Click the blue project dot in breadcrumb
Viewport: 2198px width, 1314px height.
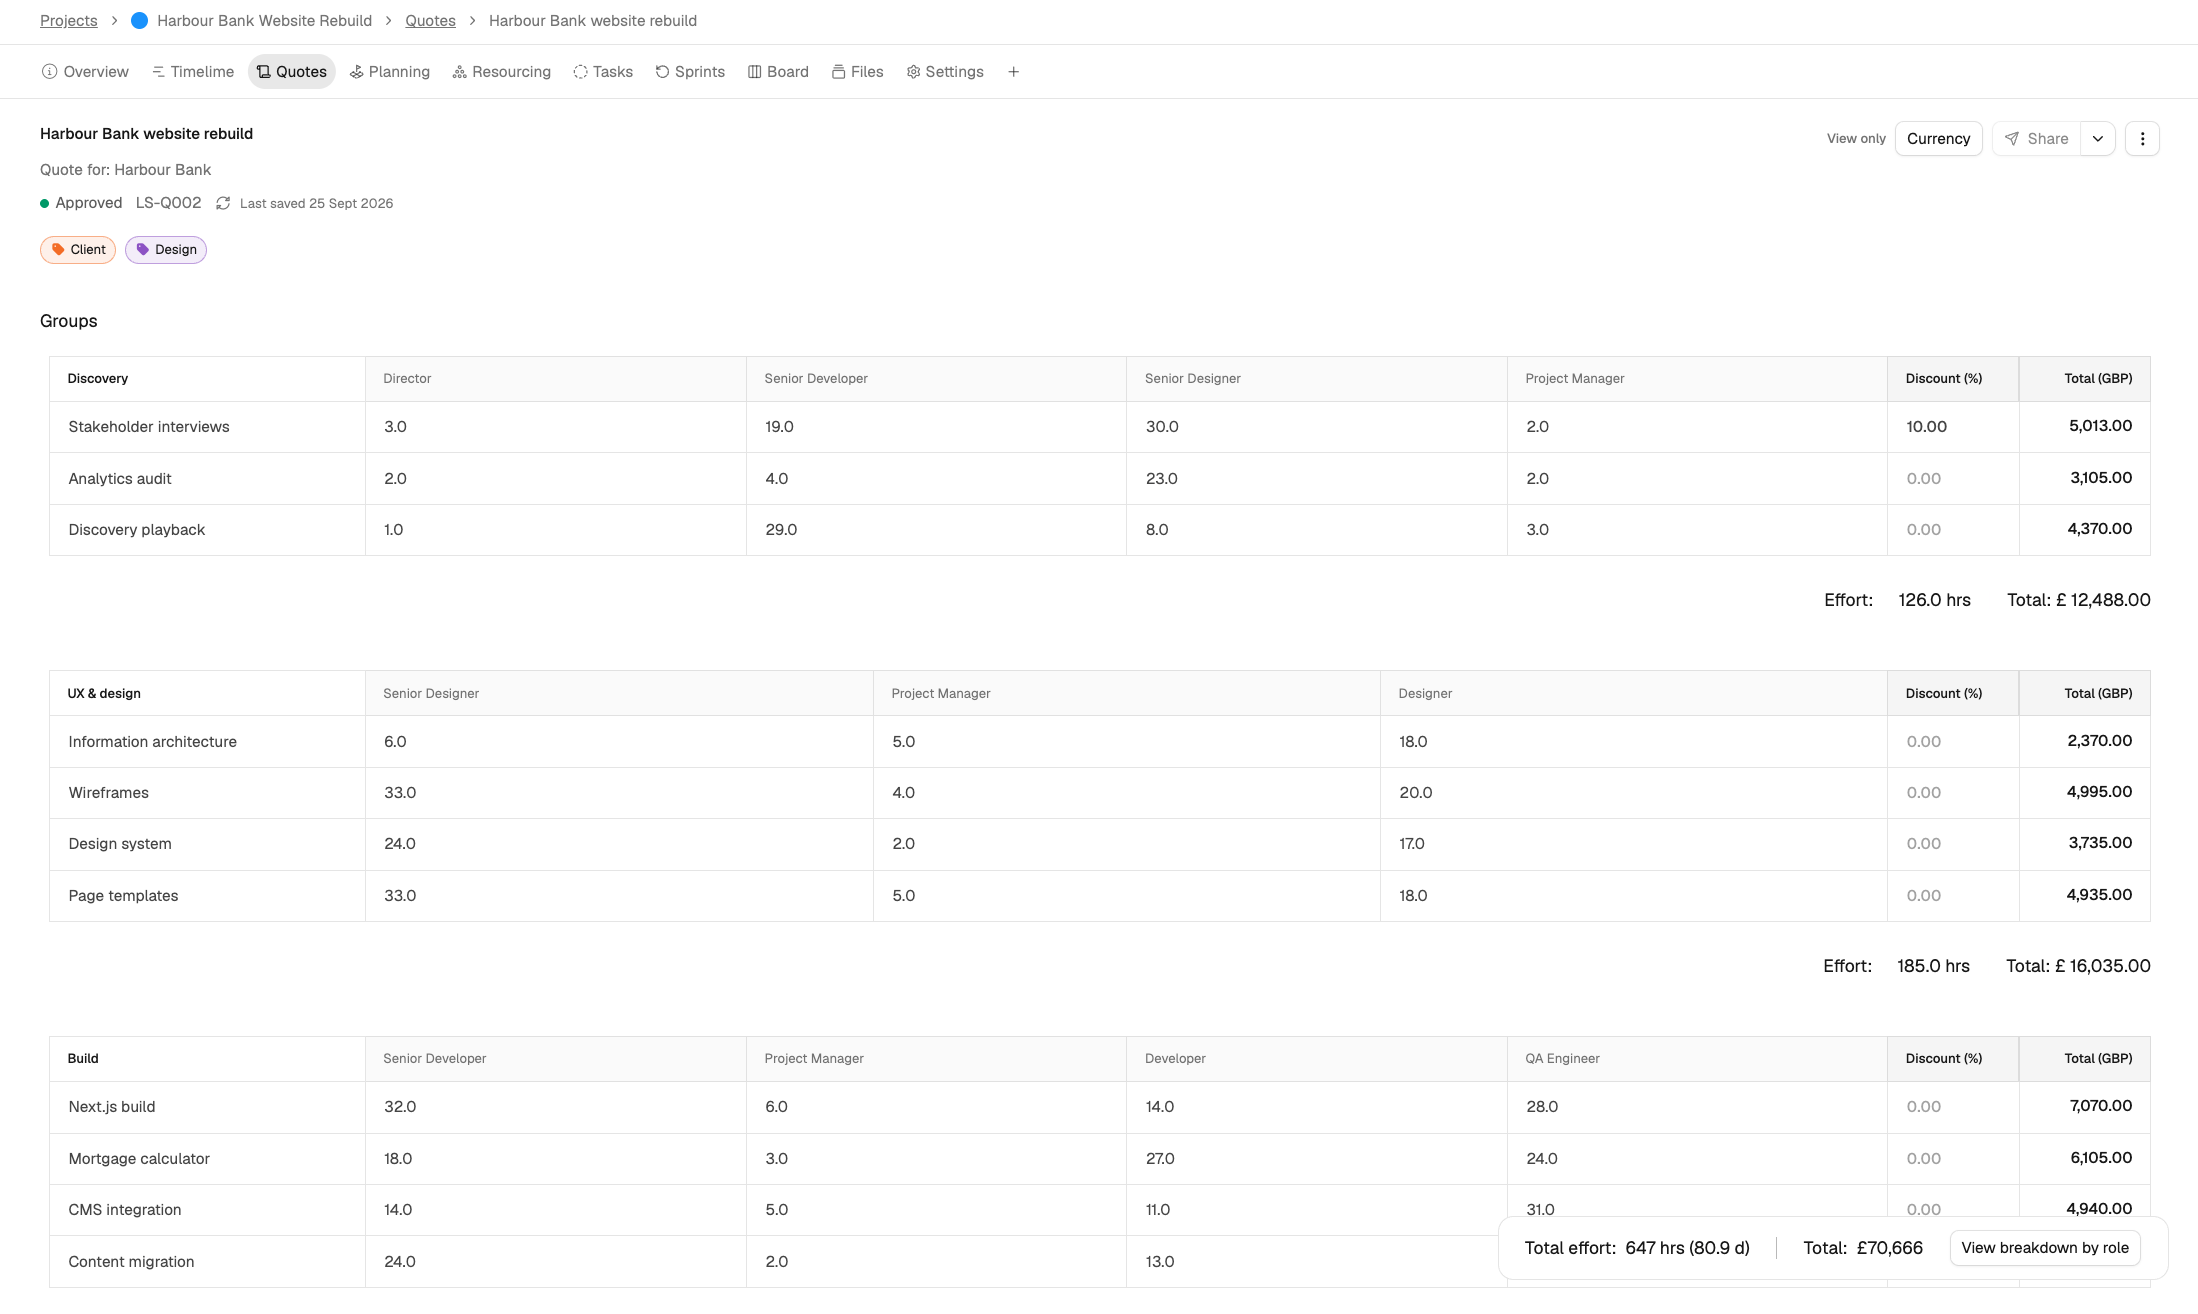pyautogui.click(x=140, y=21)
